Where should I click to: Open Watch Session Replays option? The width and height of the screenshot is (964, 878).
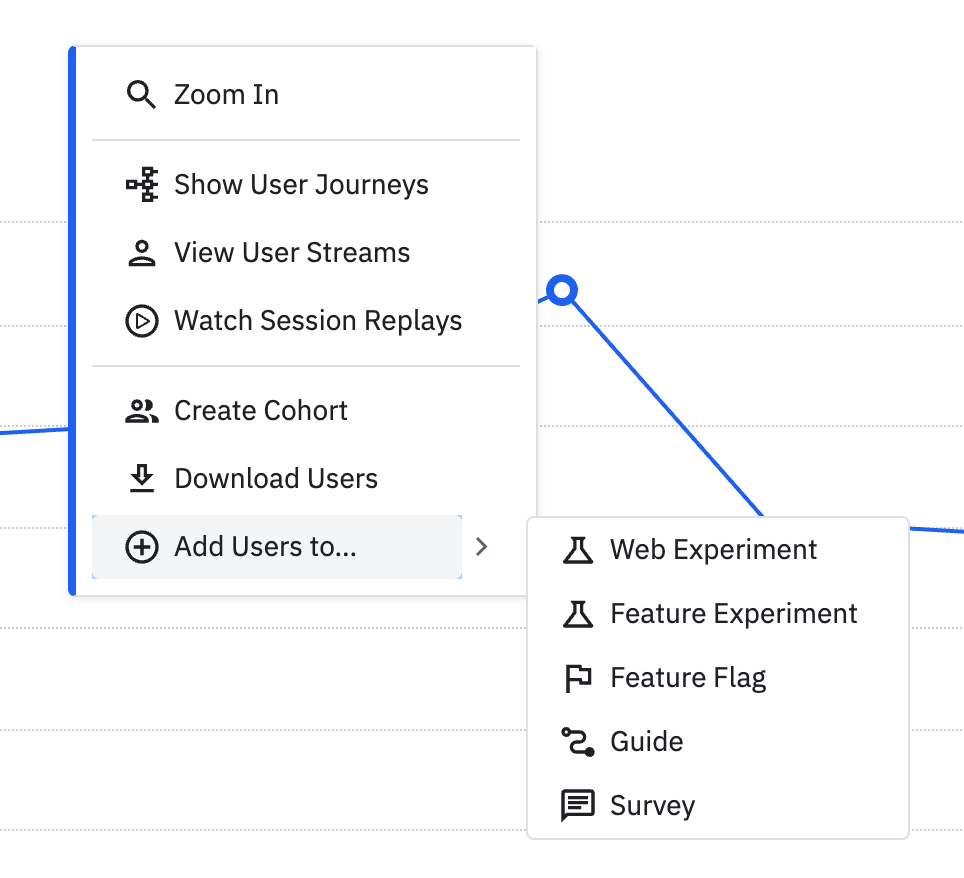[x=318, y=321]
